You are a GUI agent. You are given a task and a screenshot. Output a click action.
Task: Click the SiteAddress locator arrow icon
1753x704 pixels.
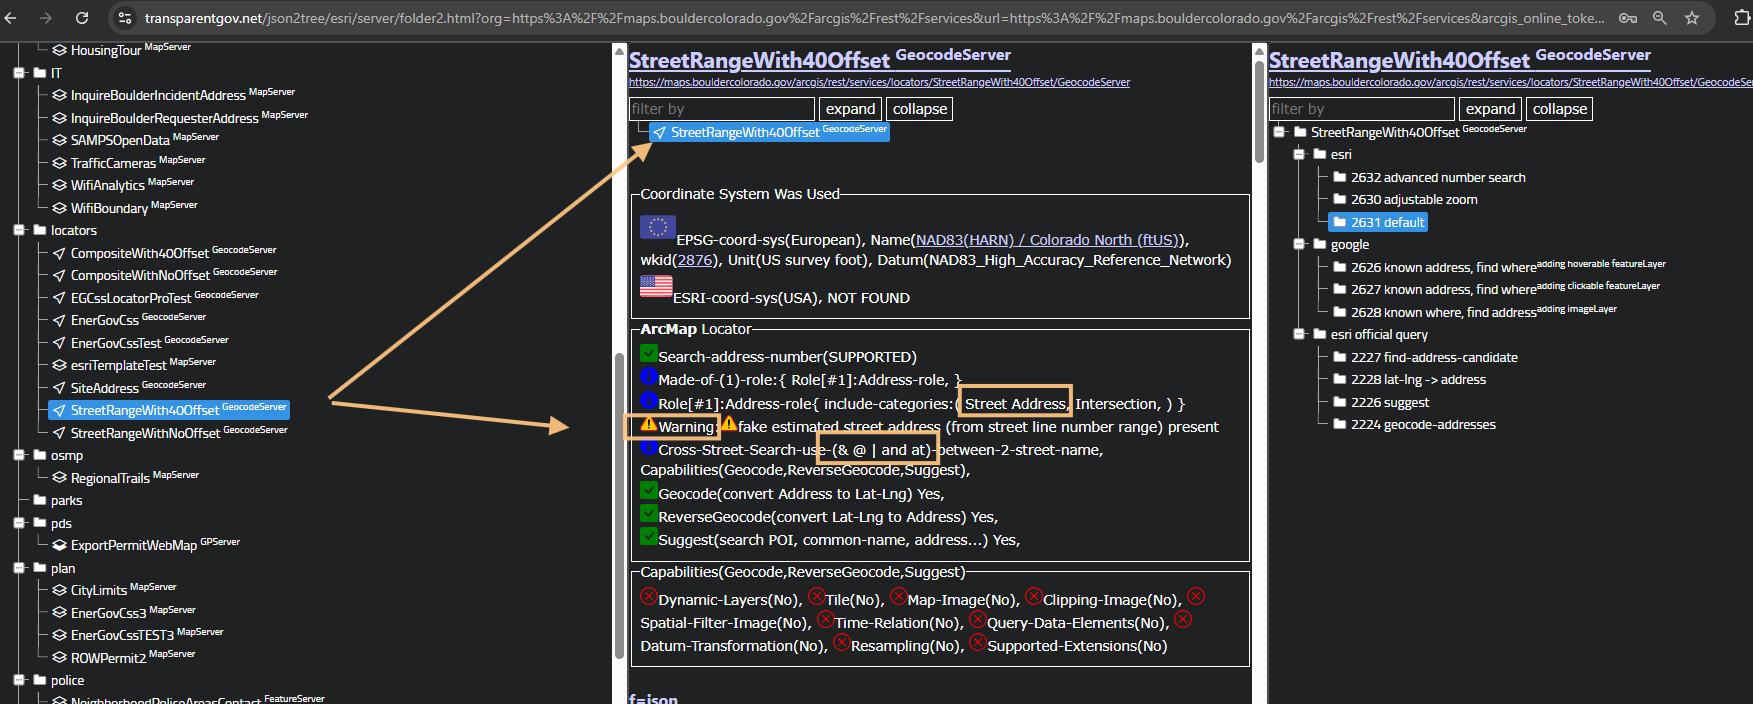point(59,388)
